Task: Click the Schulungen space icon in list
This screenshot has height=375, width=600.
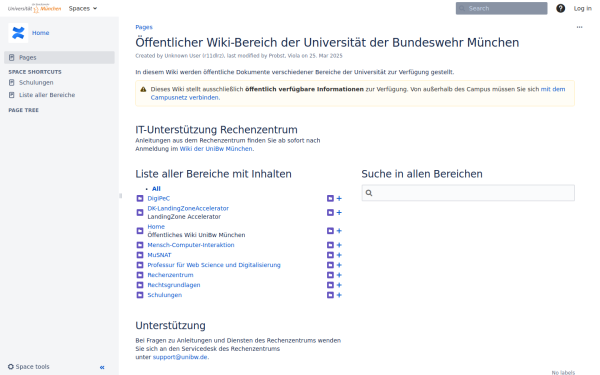Action: (140, 295)
